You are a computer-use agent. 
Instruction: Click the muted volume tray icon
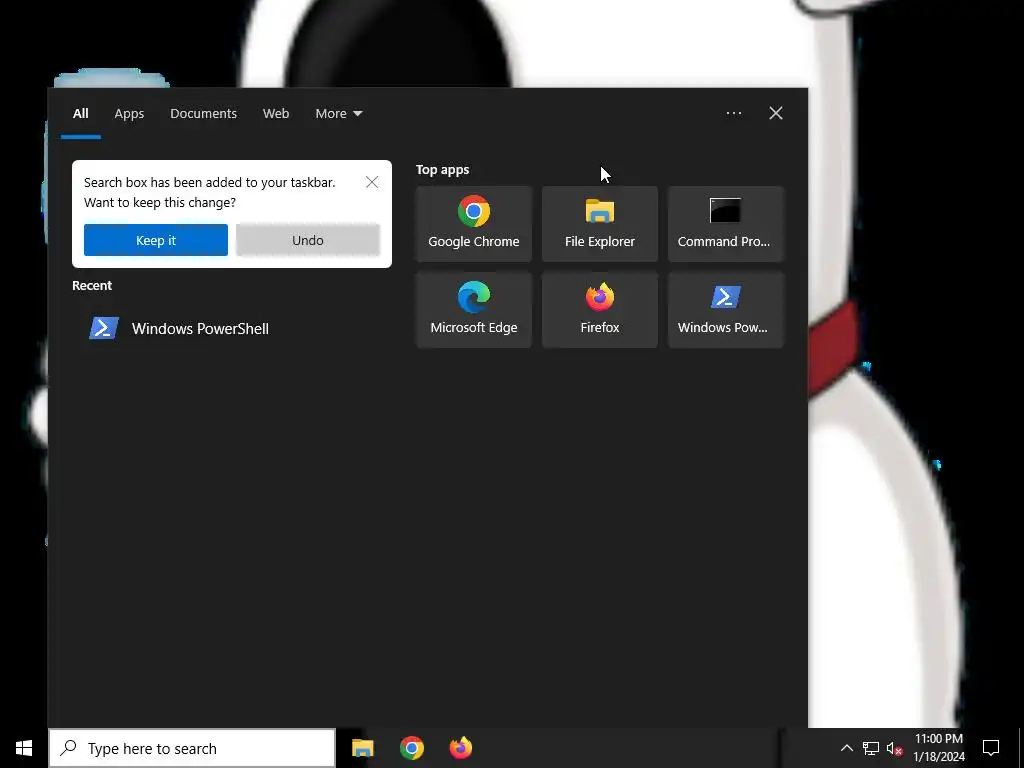pyautogui.click(x=894, y=748)
